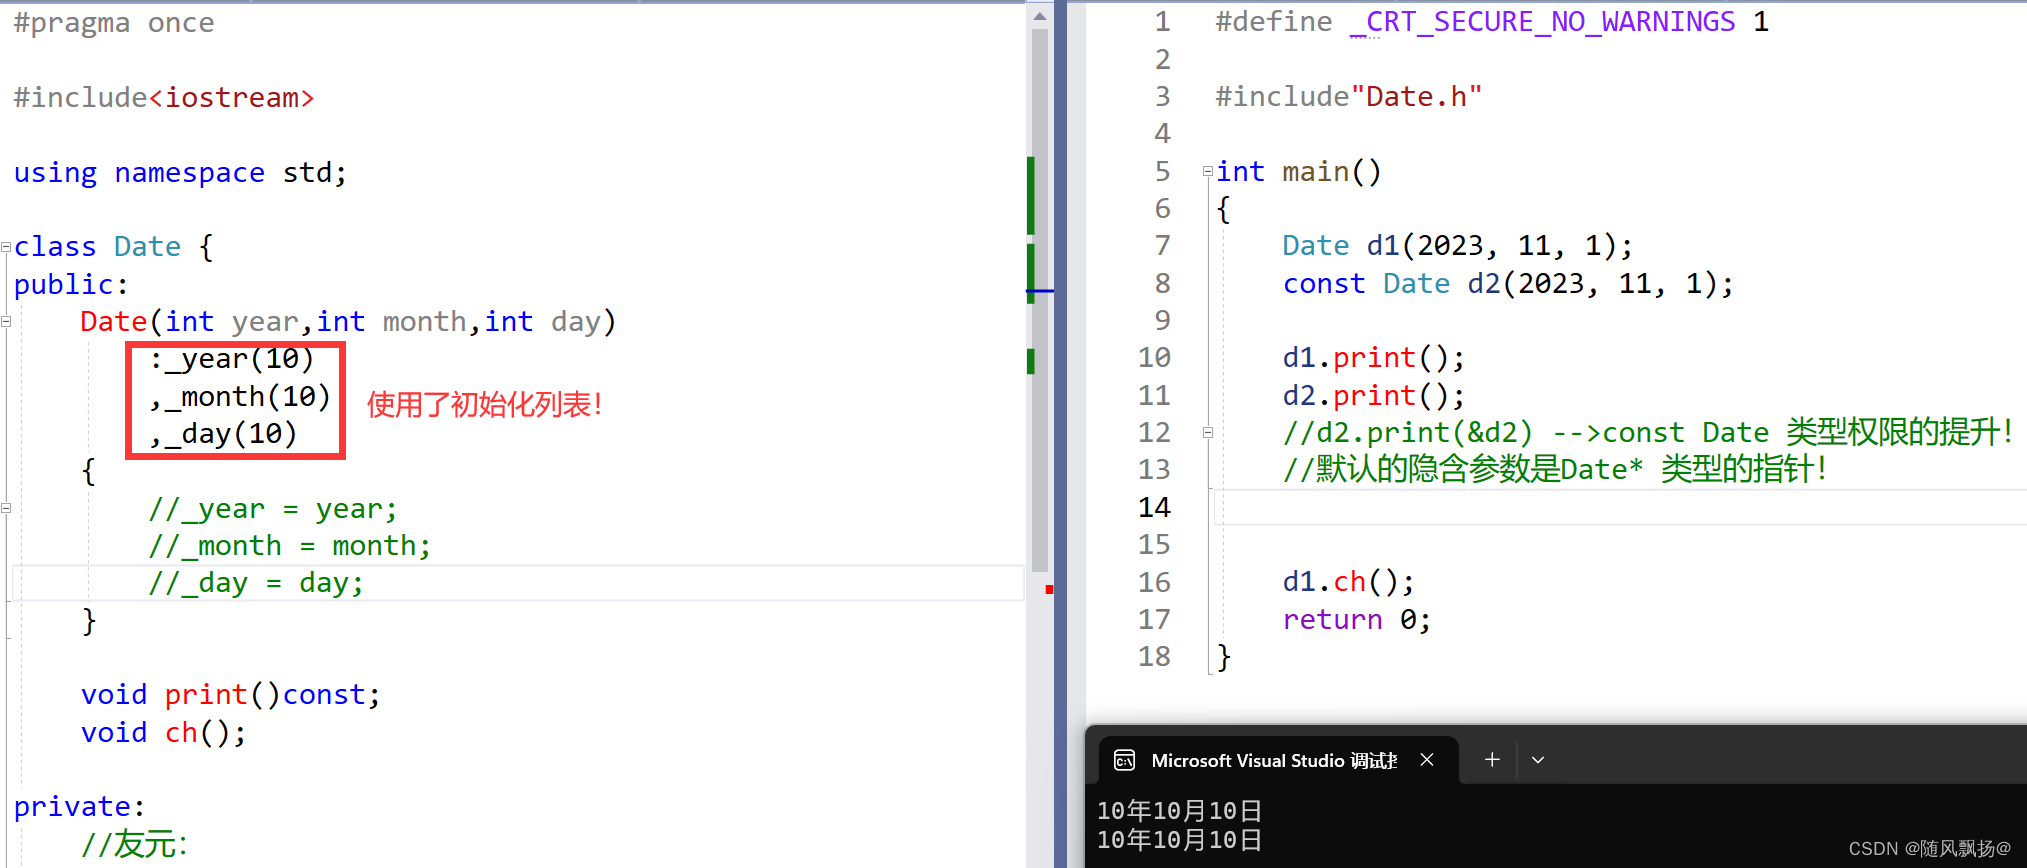
Task: Click on ',_month(10)' initializer
Action: pyautogui.click(x=240, y=397)
